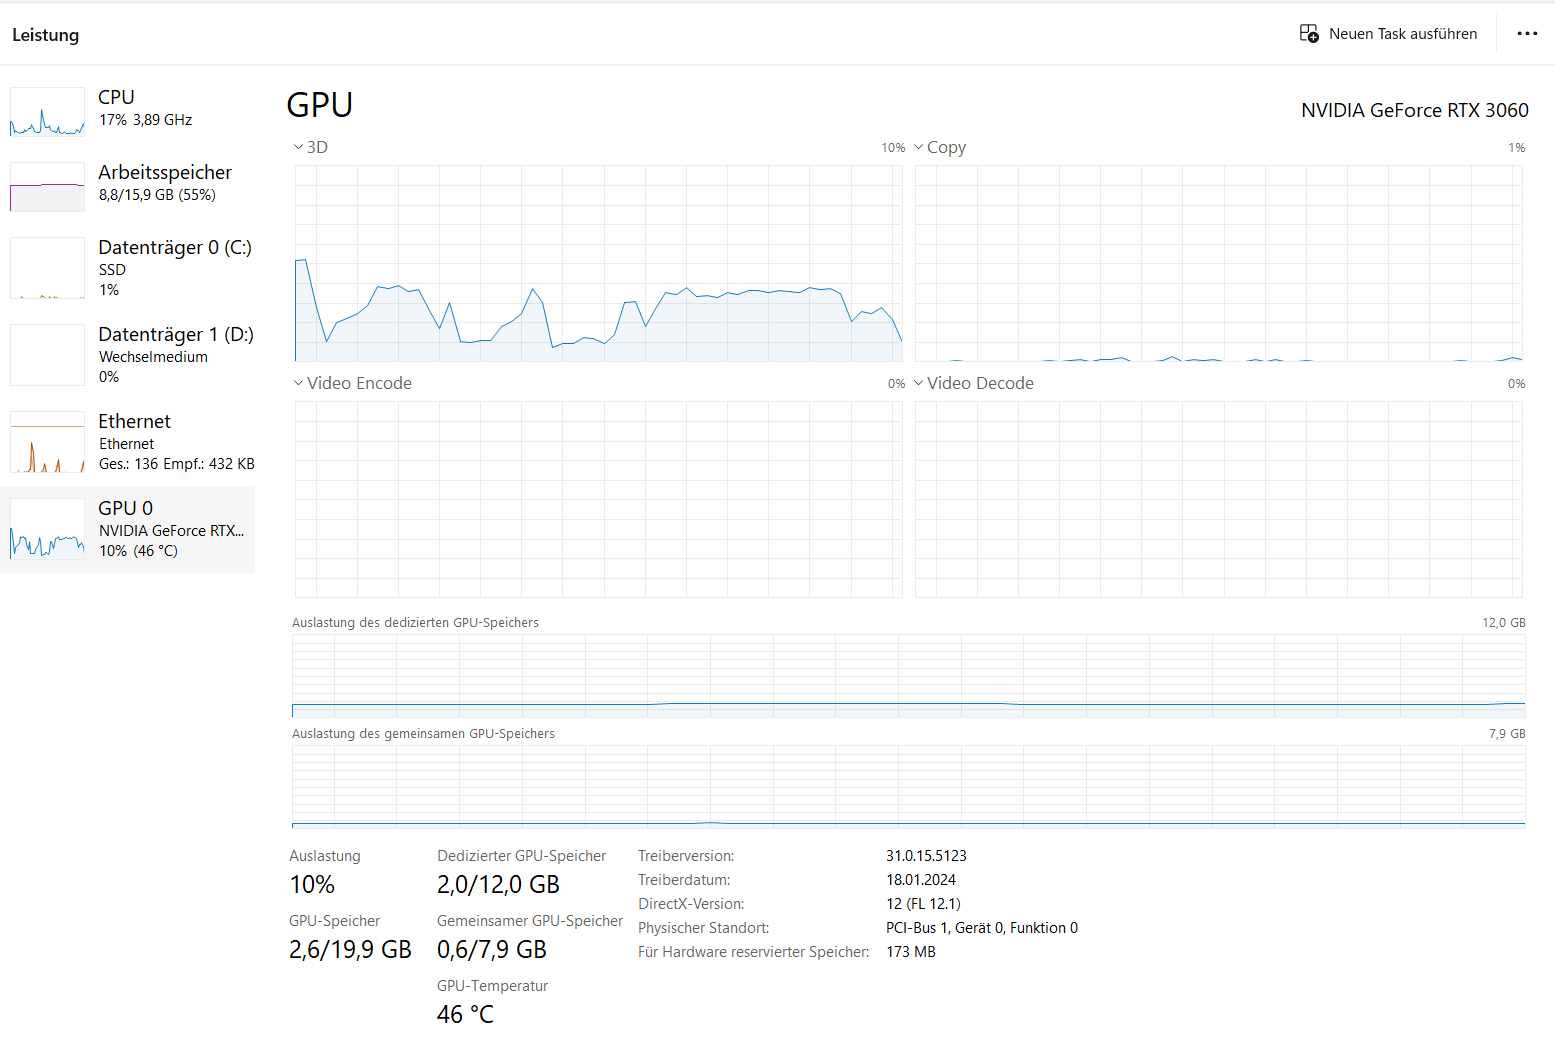The image size is (1555, 1051).
Task: Open the Ethernet performance entry
Action: pyautogui.click(x=128, y=442)
